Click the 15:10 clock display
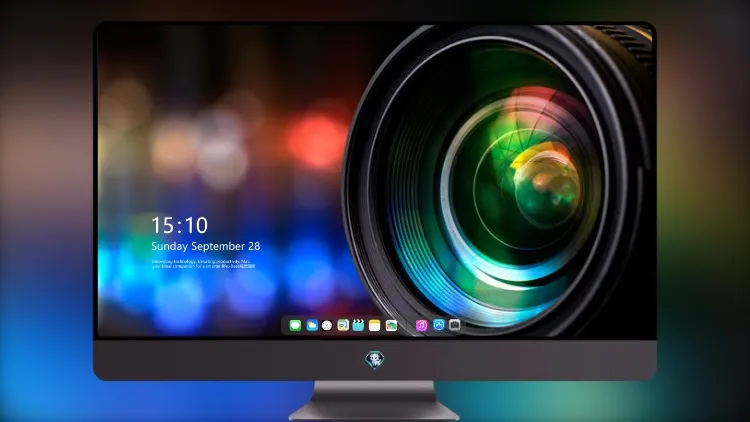 point(179,225)
